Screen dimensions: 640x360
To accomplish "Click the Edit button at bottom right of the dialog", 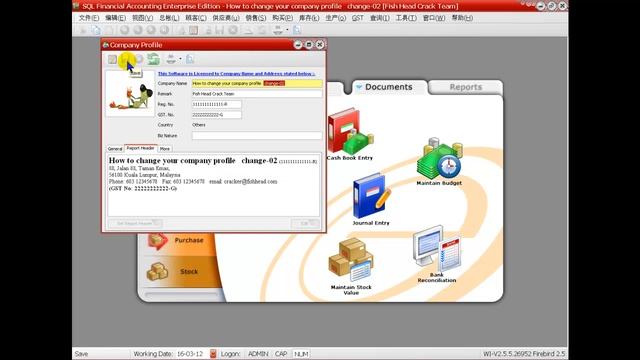I will (x=305, y=223).
